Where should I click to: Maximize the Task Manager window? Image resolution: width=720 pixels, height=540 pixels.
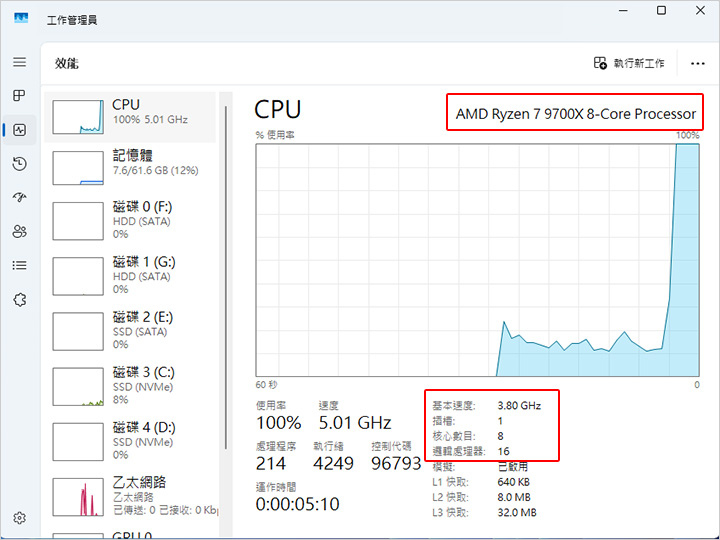[x=661, y=10]
